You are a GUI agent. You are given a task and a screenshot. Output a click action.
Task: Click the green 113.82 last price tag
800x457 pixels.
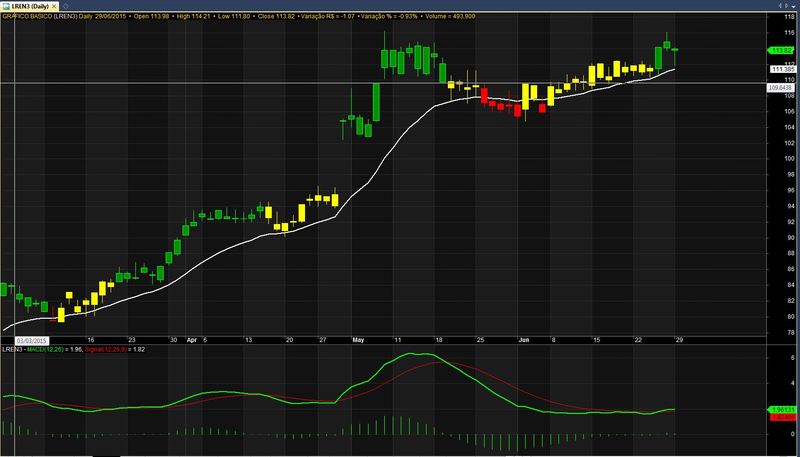782,50
